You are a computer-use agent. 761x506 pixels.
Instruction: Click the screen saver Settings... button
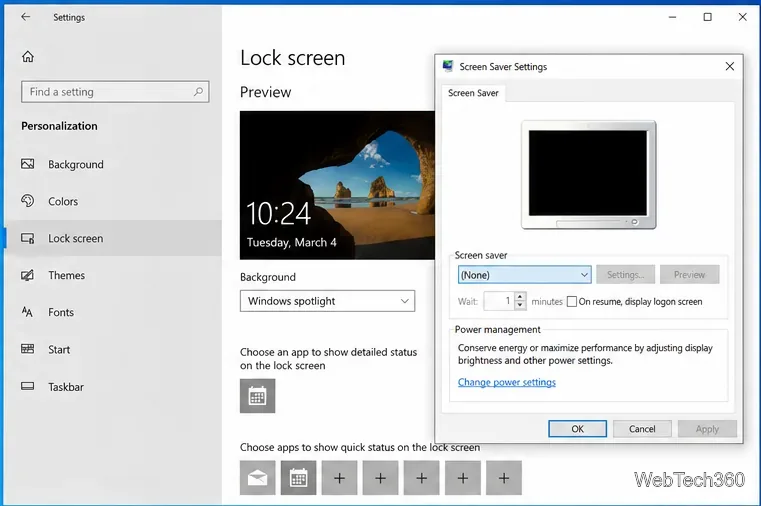pyautogui.click(x=626, y=275)
